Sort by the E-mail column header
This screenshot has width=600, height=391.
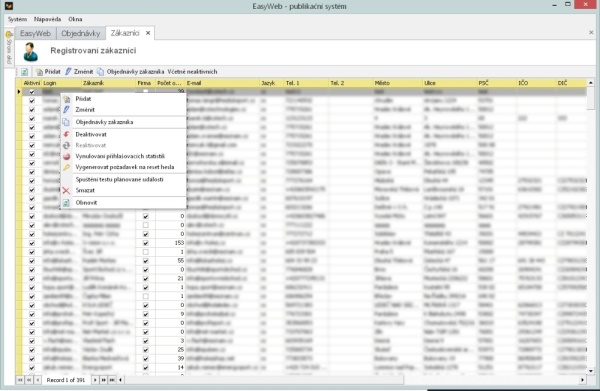pos(222,83)
